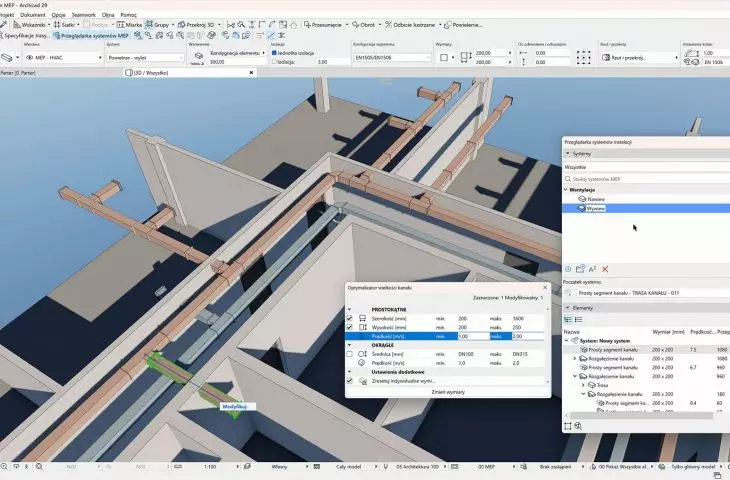This screenshot has width=730, height=480.
Task: Select the Wywiew system
Action: 595,209
